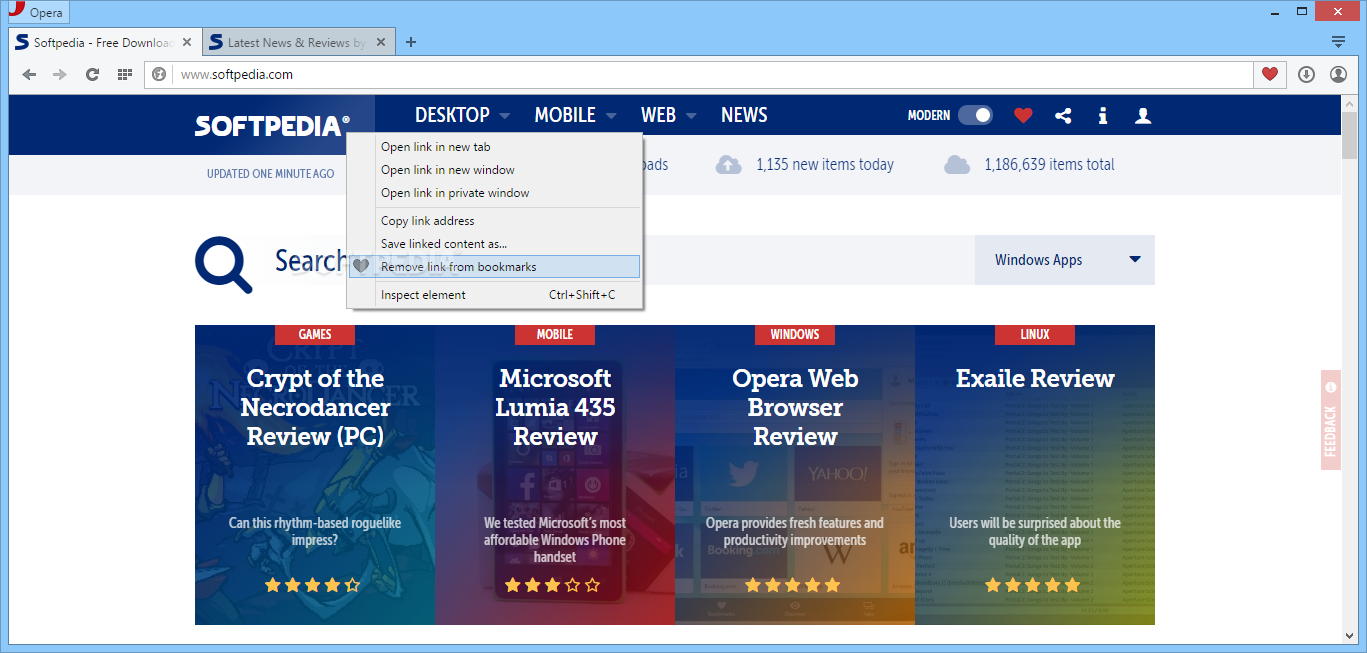Click the red MOBILE category label

[x=555, y=334]
